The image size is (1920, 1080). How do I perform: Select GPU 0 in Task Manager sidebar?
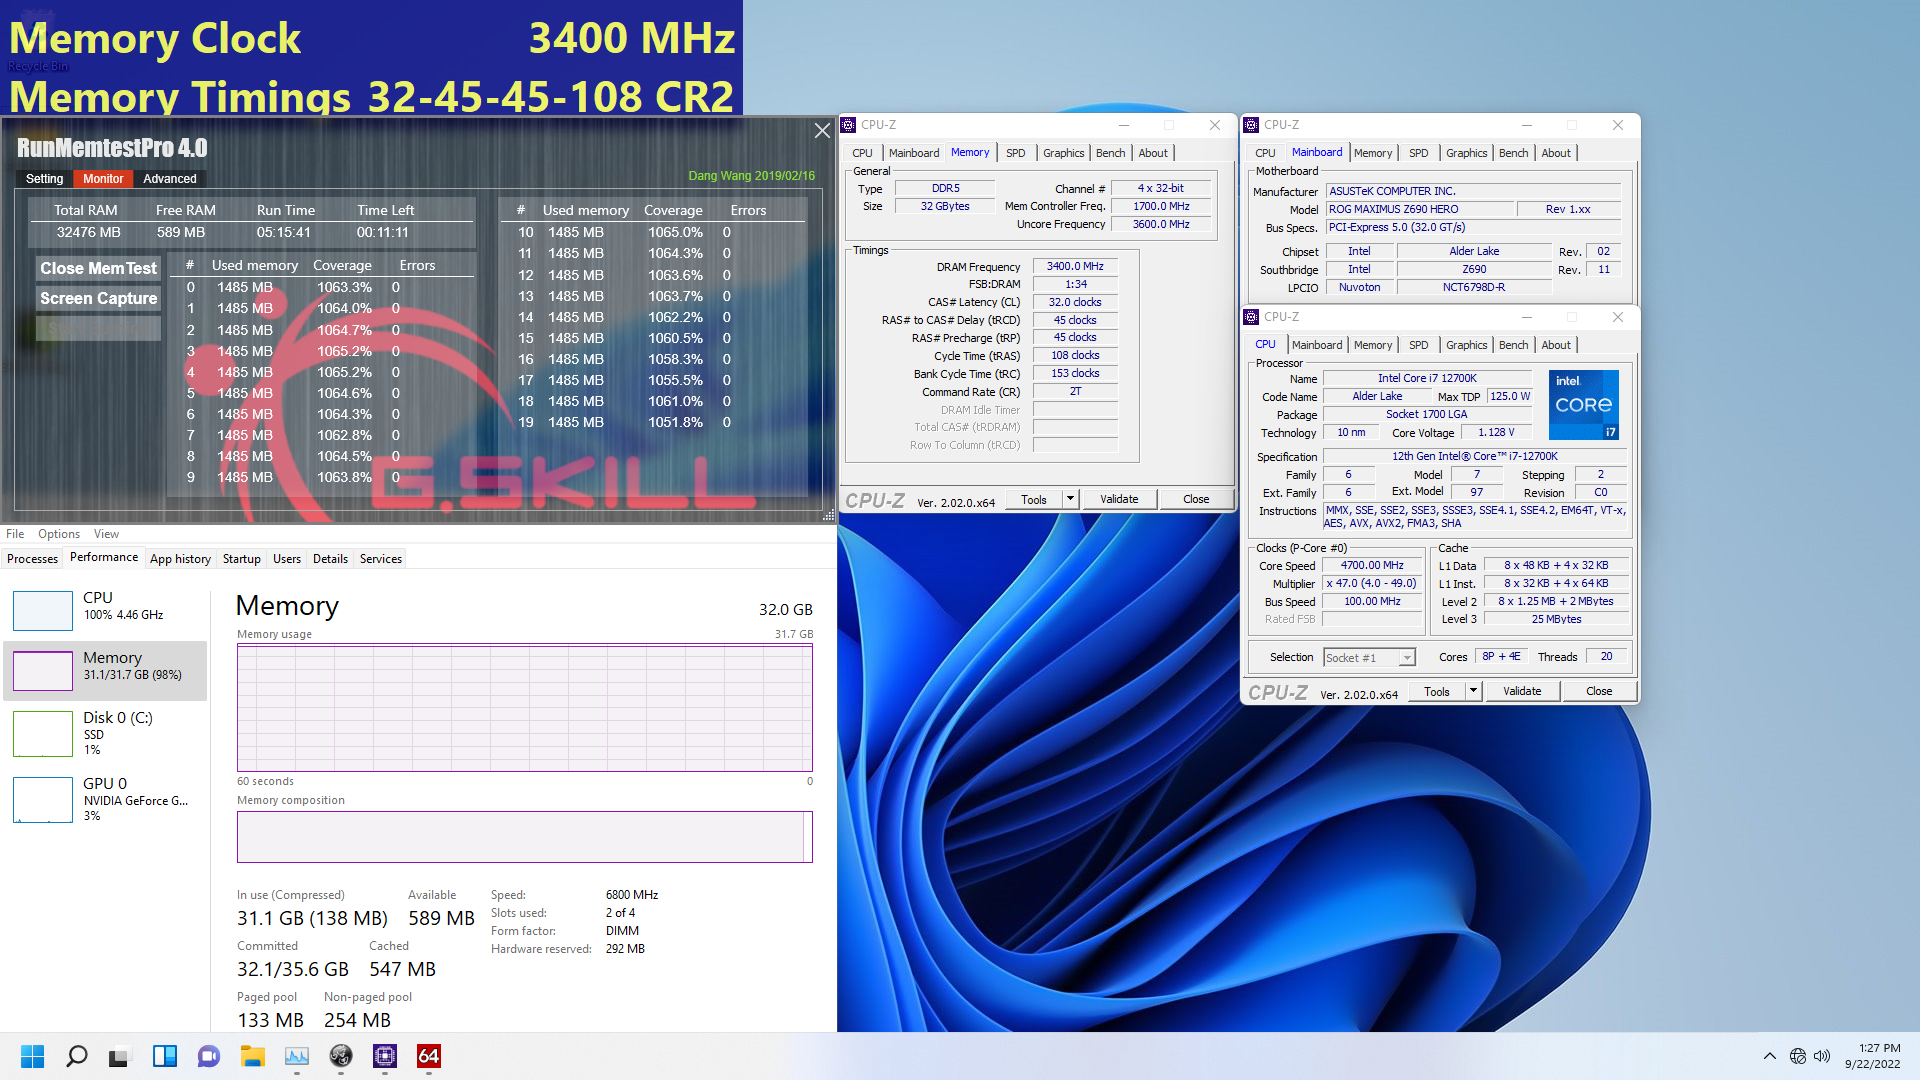tap(105, 798)
